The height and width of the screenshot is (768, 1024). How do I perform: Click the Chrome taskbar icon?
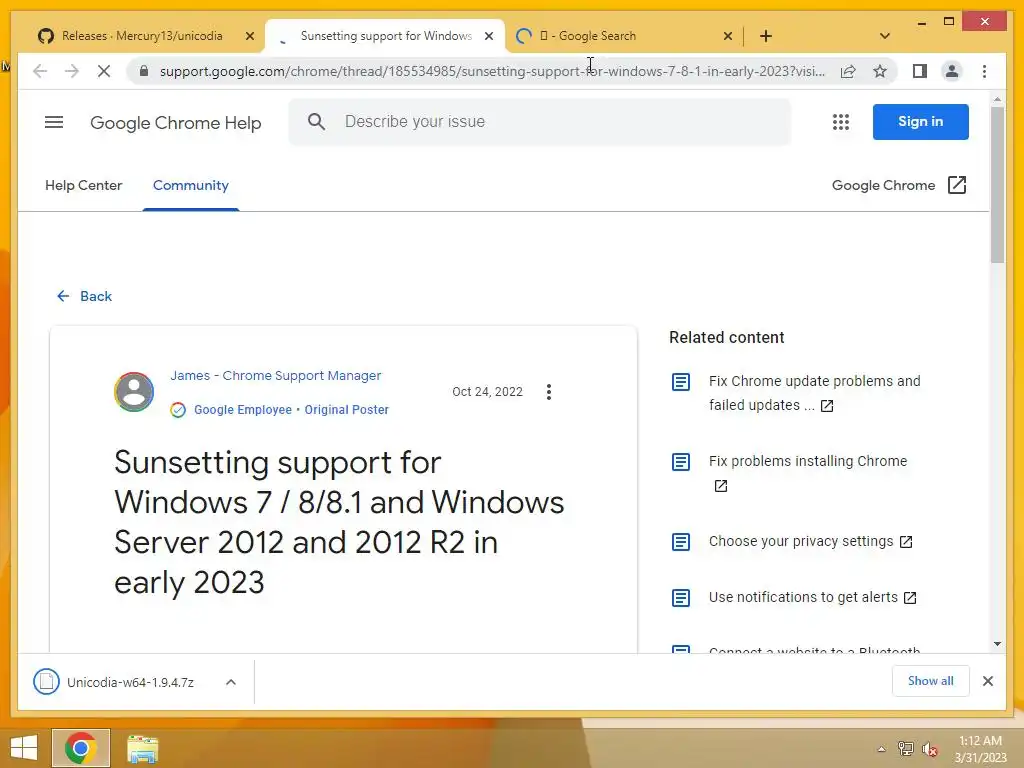pos(81,748)
